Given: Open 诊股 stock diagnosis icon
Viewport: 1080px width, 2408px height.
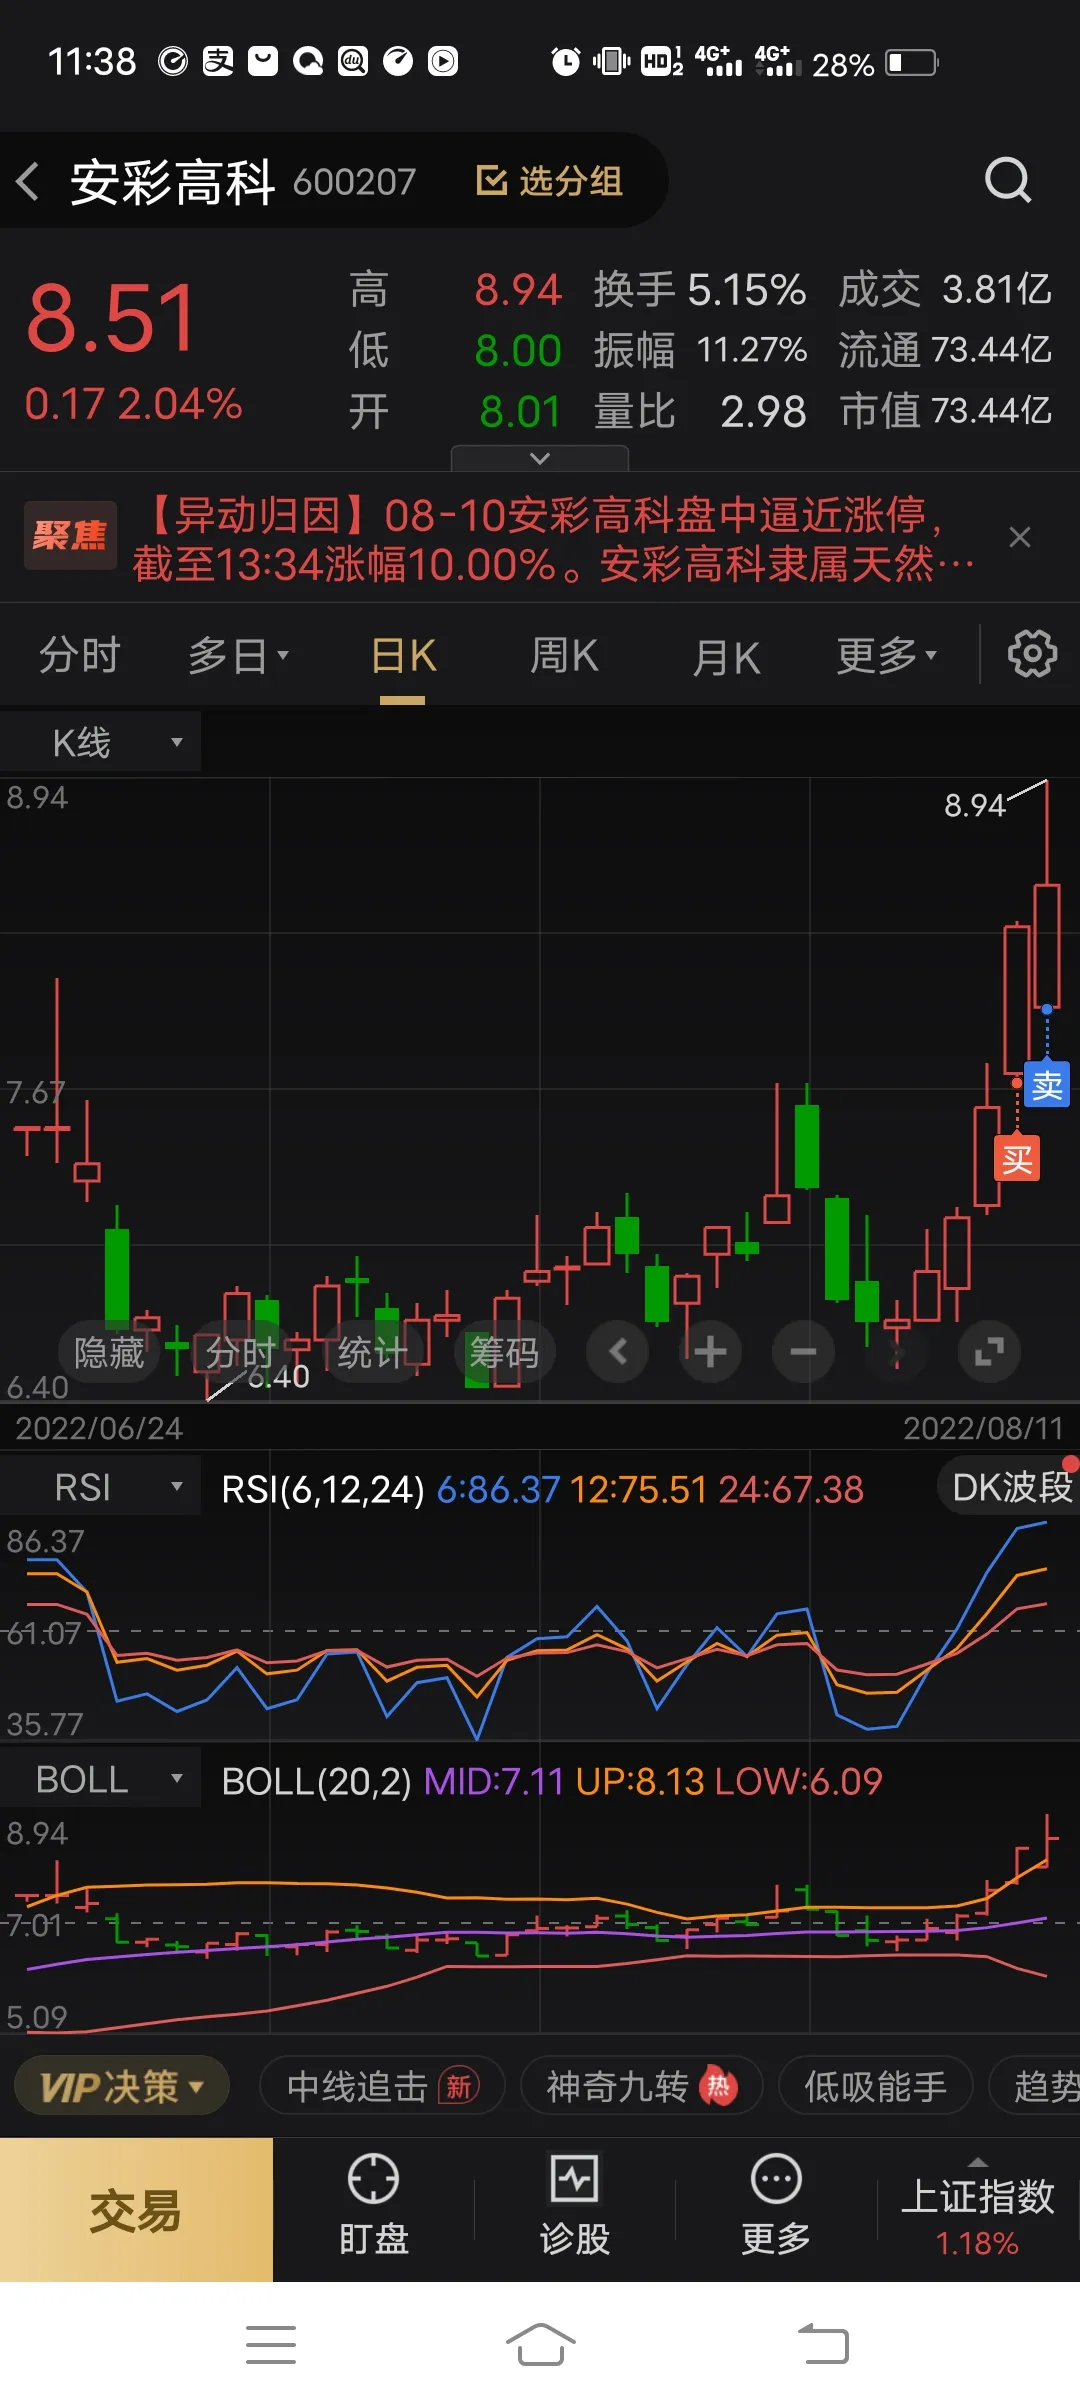Looking at the screenshot, I should 575,2206.
